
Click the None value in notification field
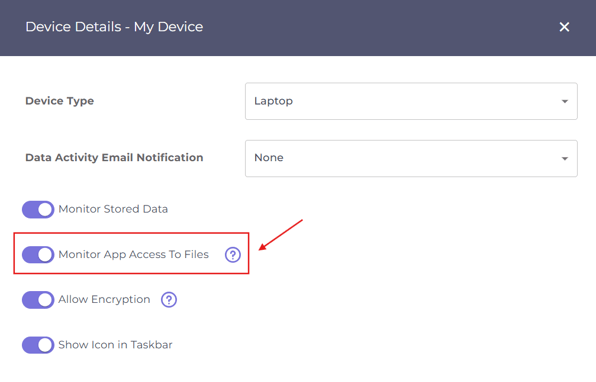(269, 158)
